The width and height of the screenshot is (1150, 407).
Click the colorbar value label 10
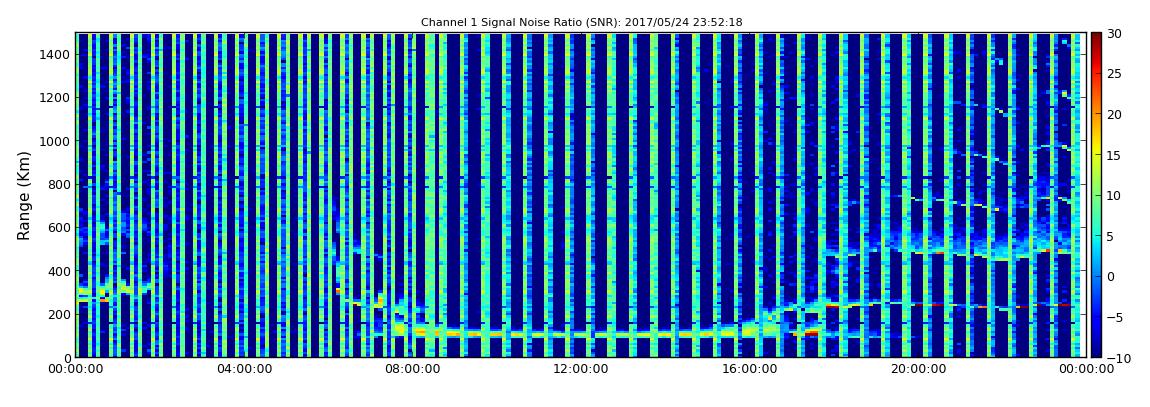point(1115,195)
